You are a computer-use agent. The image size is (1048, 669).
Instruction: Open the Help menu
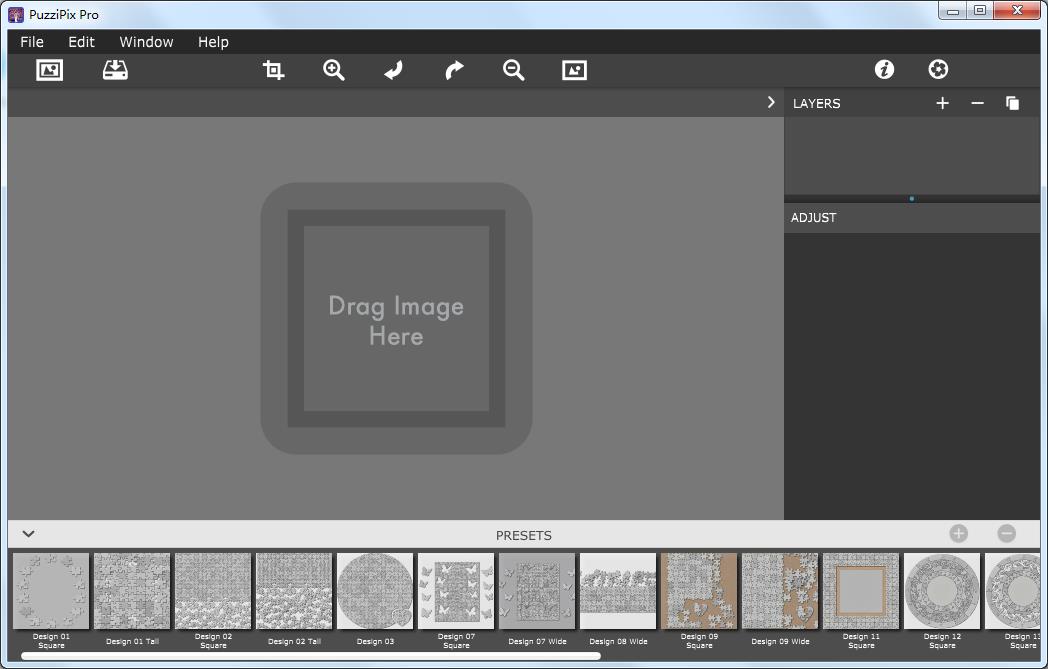tap(213, 41)
